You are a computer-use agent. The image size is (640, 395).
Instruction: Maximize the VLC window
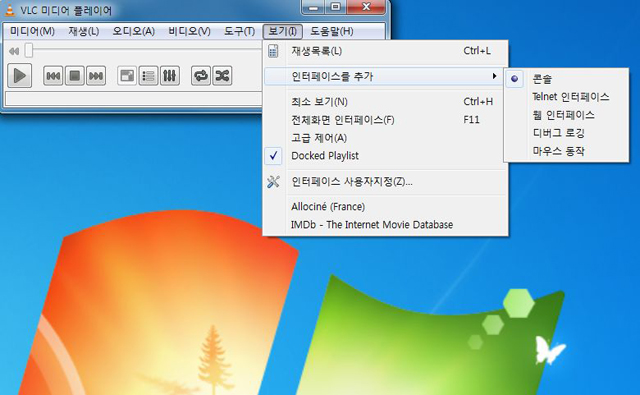(336, 7)
